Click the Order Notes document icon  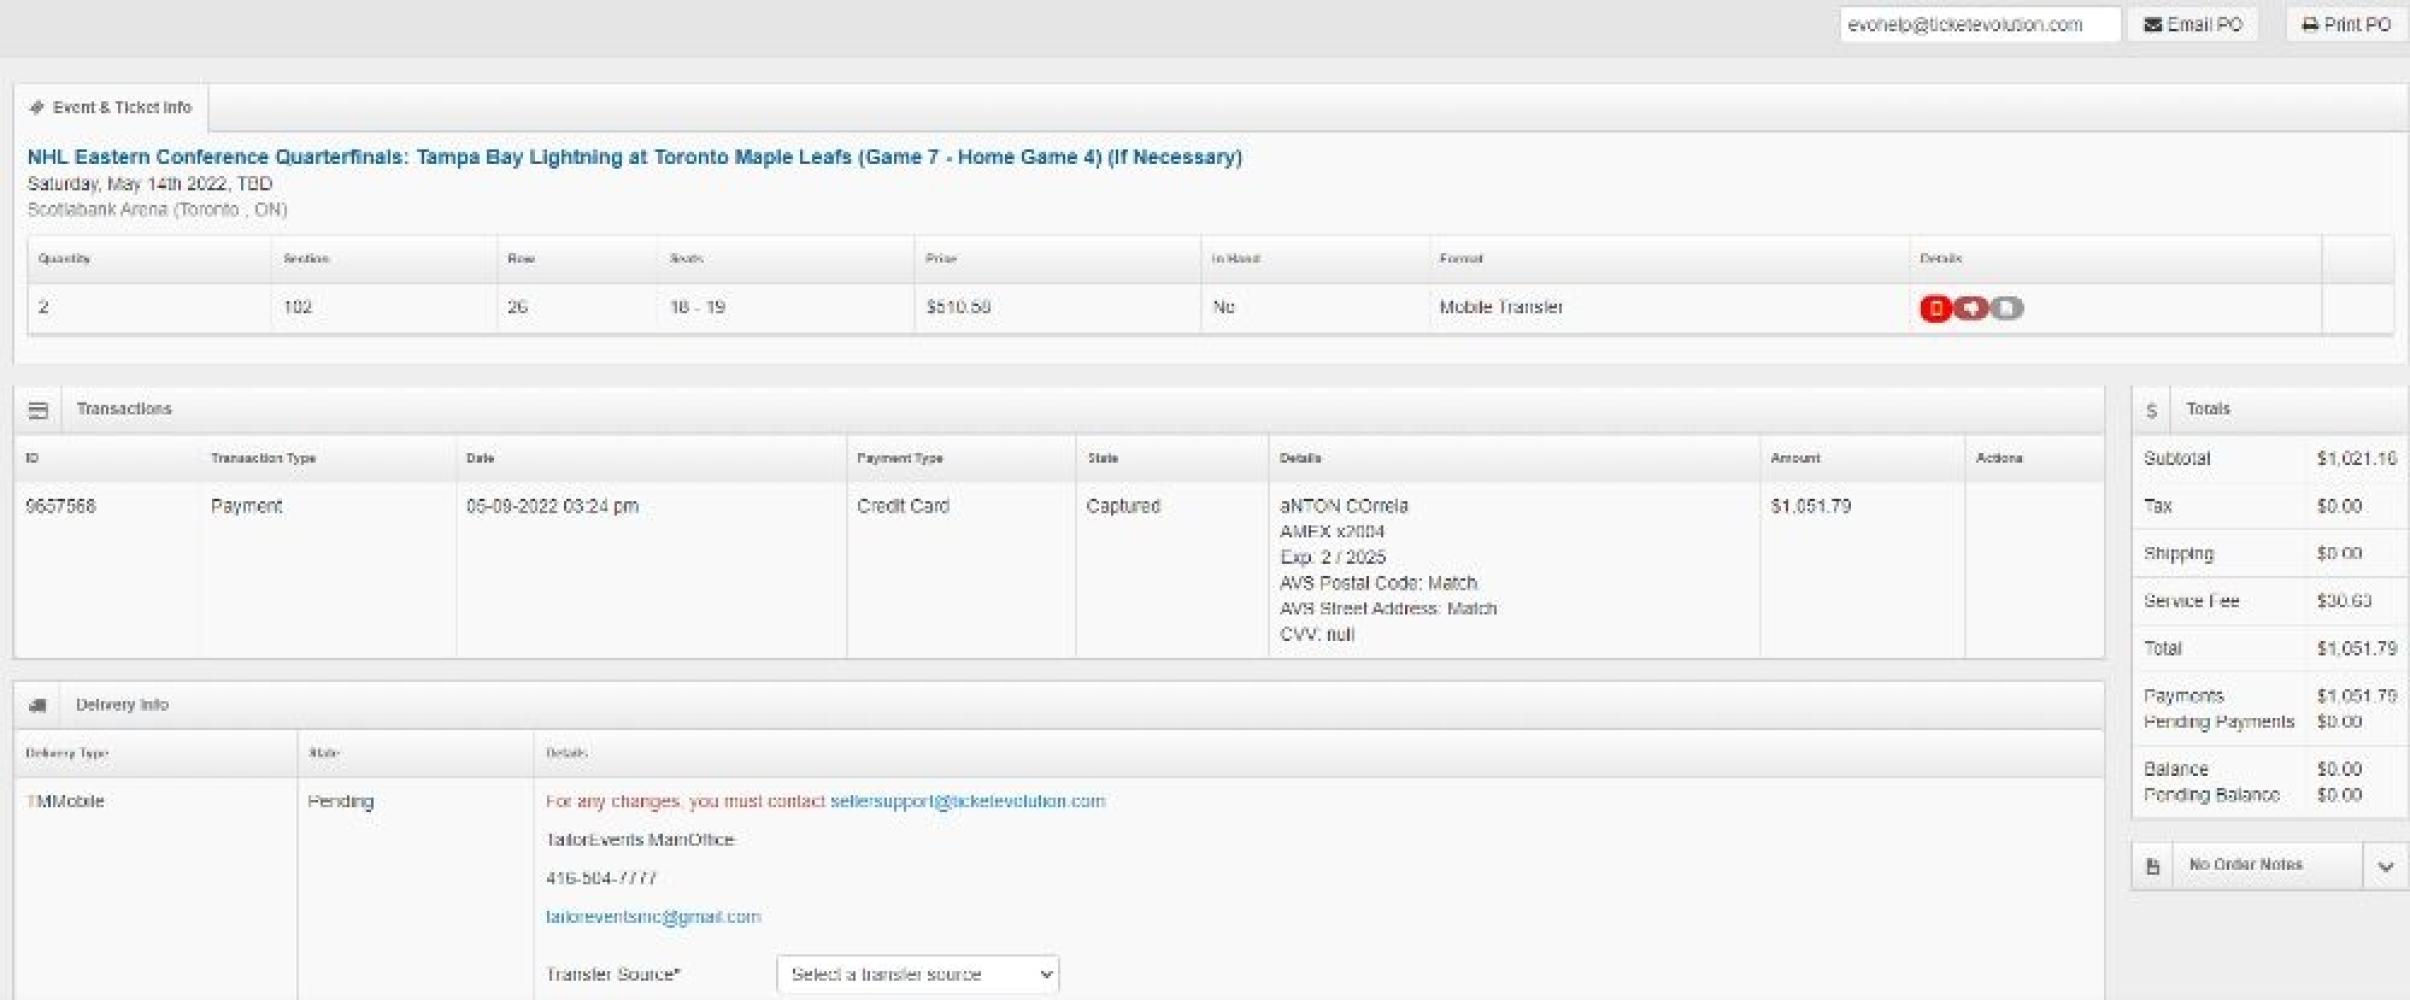2153,866
